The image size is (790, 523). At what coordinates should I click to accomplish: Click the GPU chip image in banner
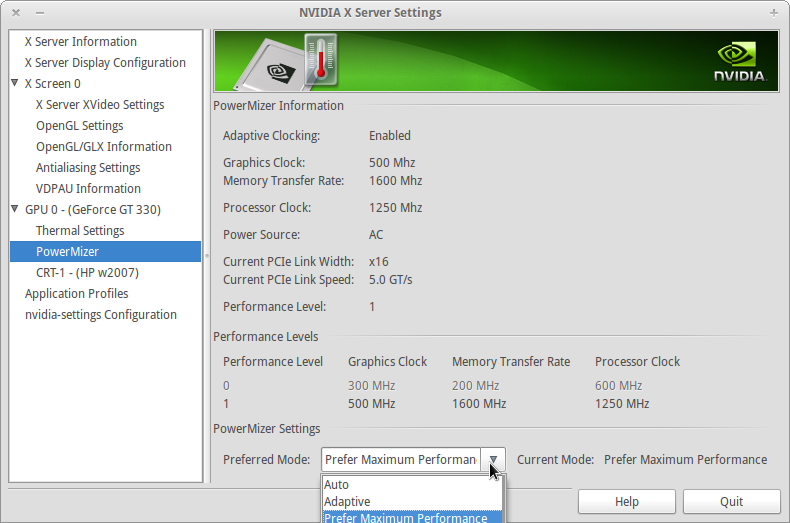pos(270,68)
